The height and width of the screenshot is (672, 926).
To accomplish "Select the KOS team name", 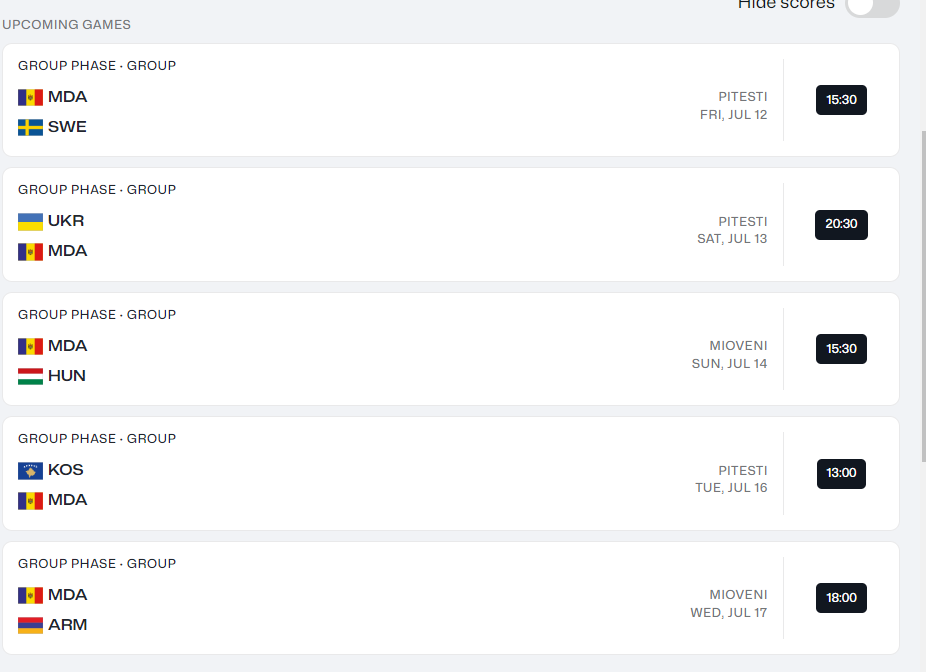I will (66, 470).
